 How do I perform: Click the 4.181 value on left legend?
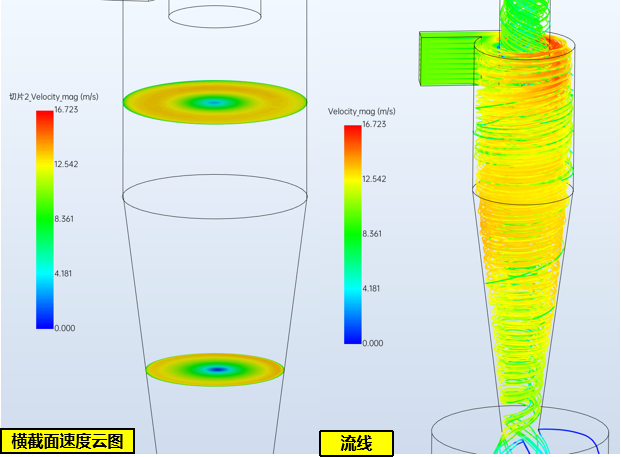tap(64, 273)
